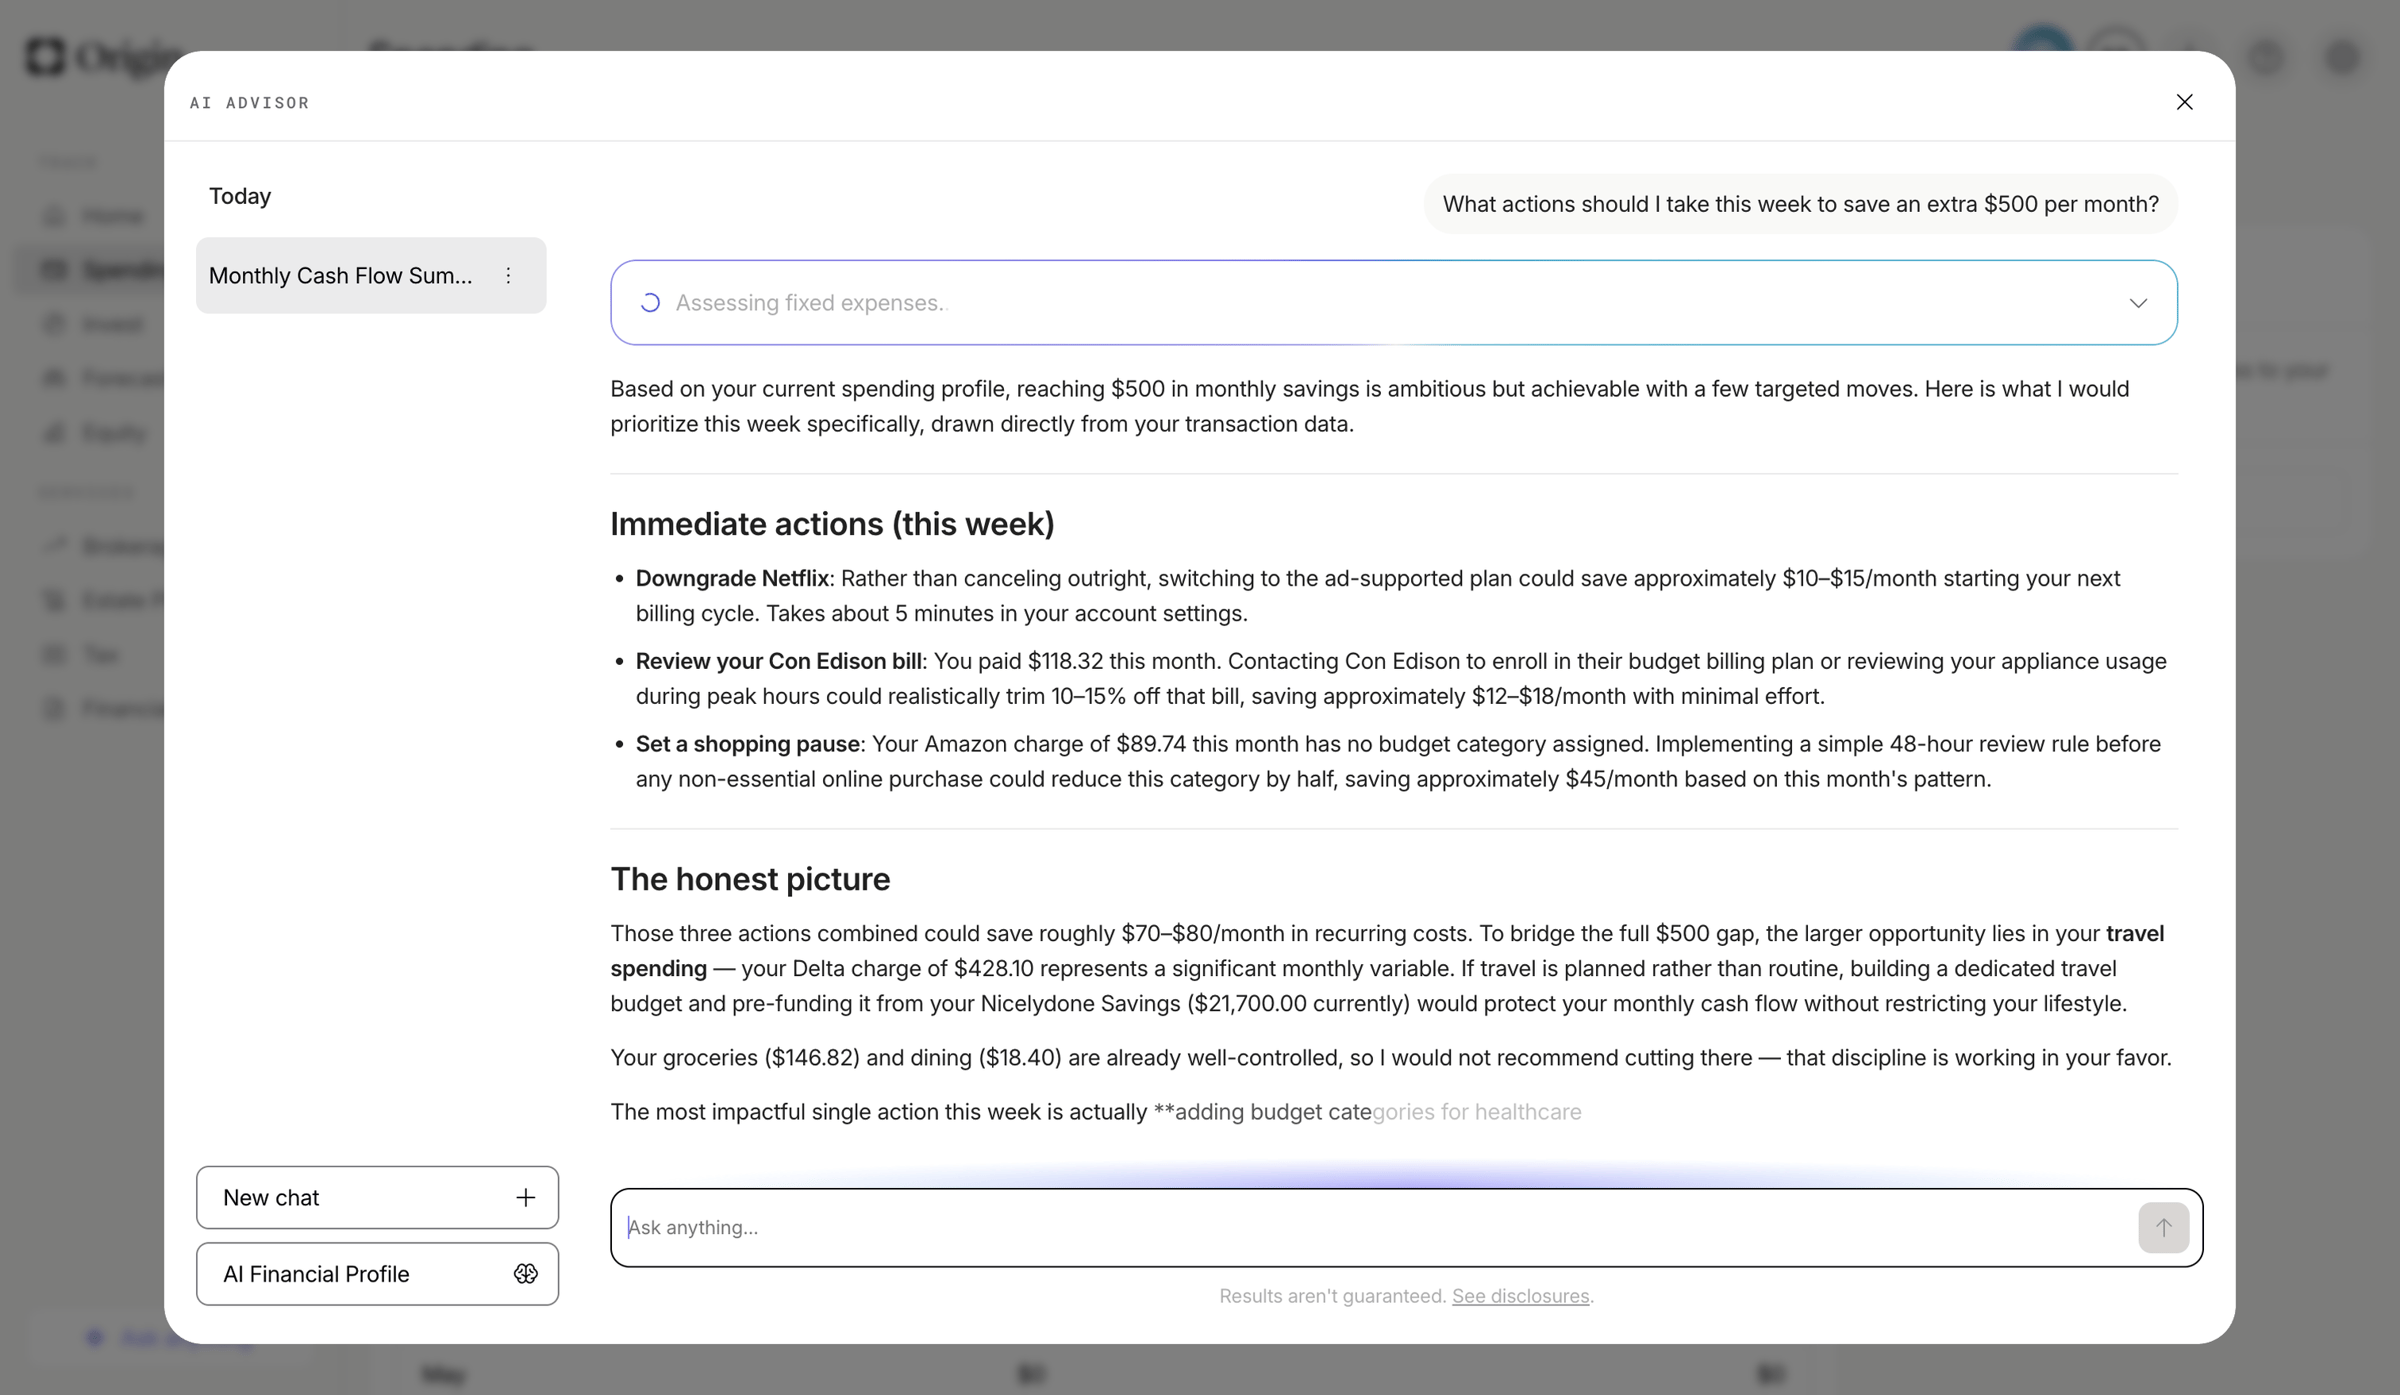
Task: Click Review your Con Edison bill text
Action: point(779,661)
